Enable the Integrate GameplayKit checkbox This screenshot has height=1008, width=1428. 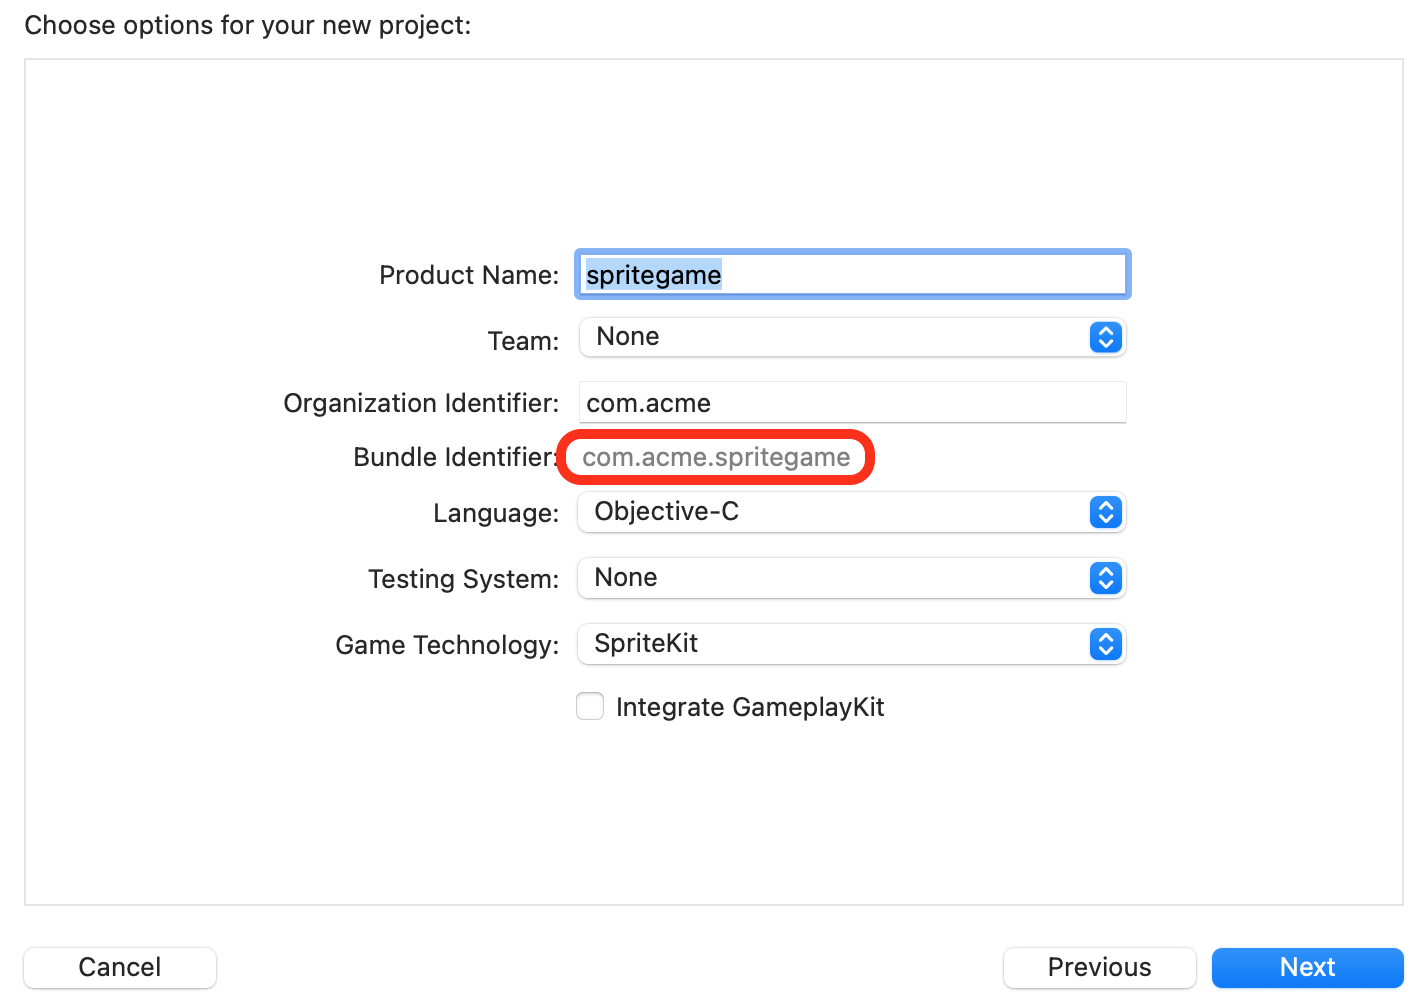[x=590, y=706]
